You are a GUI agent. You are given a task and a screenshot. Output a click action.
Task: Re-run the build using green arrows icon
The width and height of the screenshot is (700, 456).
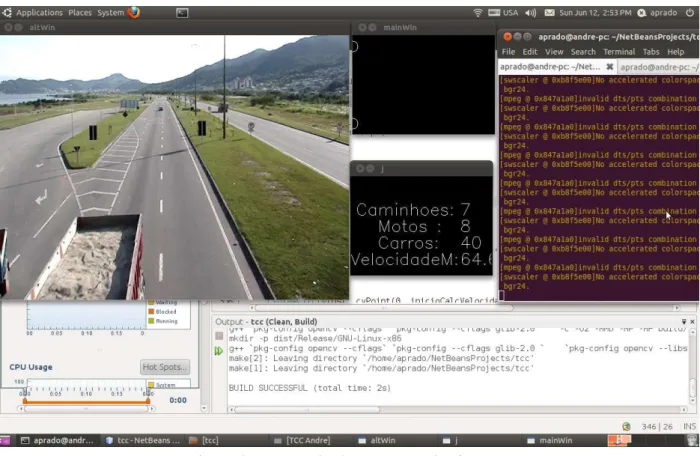[x=219, y=351]
